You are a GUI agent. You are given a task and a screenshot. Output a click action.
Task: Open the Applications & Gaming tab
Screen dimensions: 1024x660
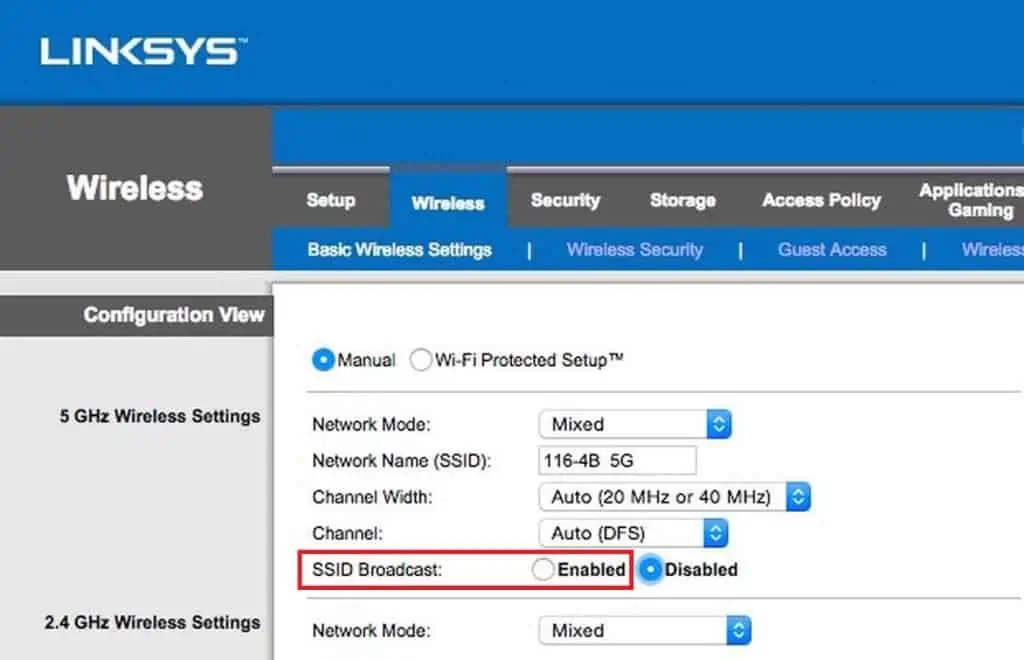972,200
